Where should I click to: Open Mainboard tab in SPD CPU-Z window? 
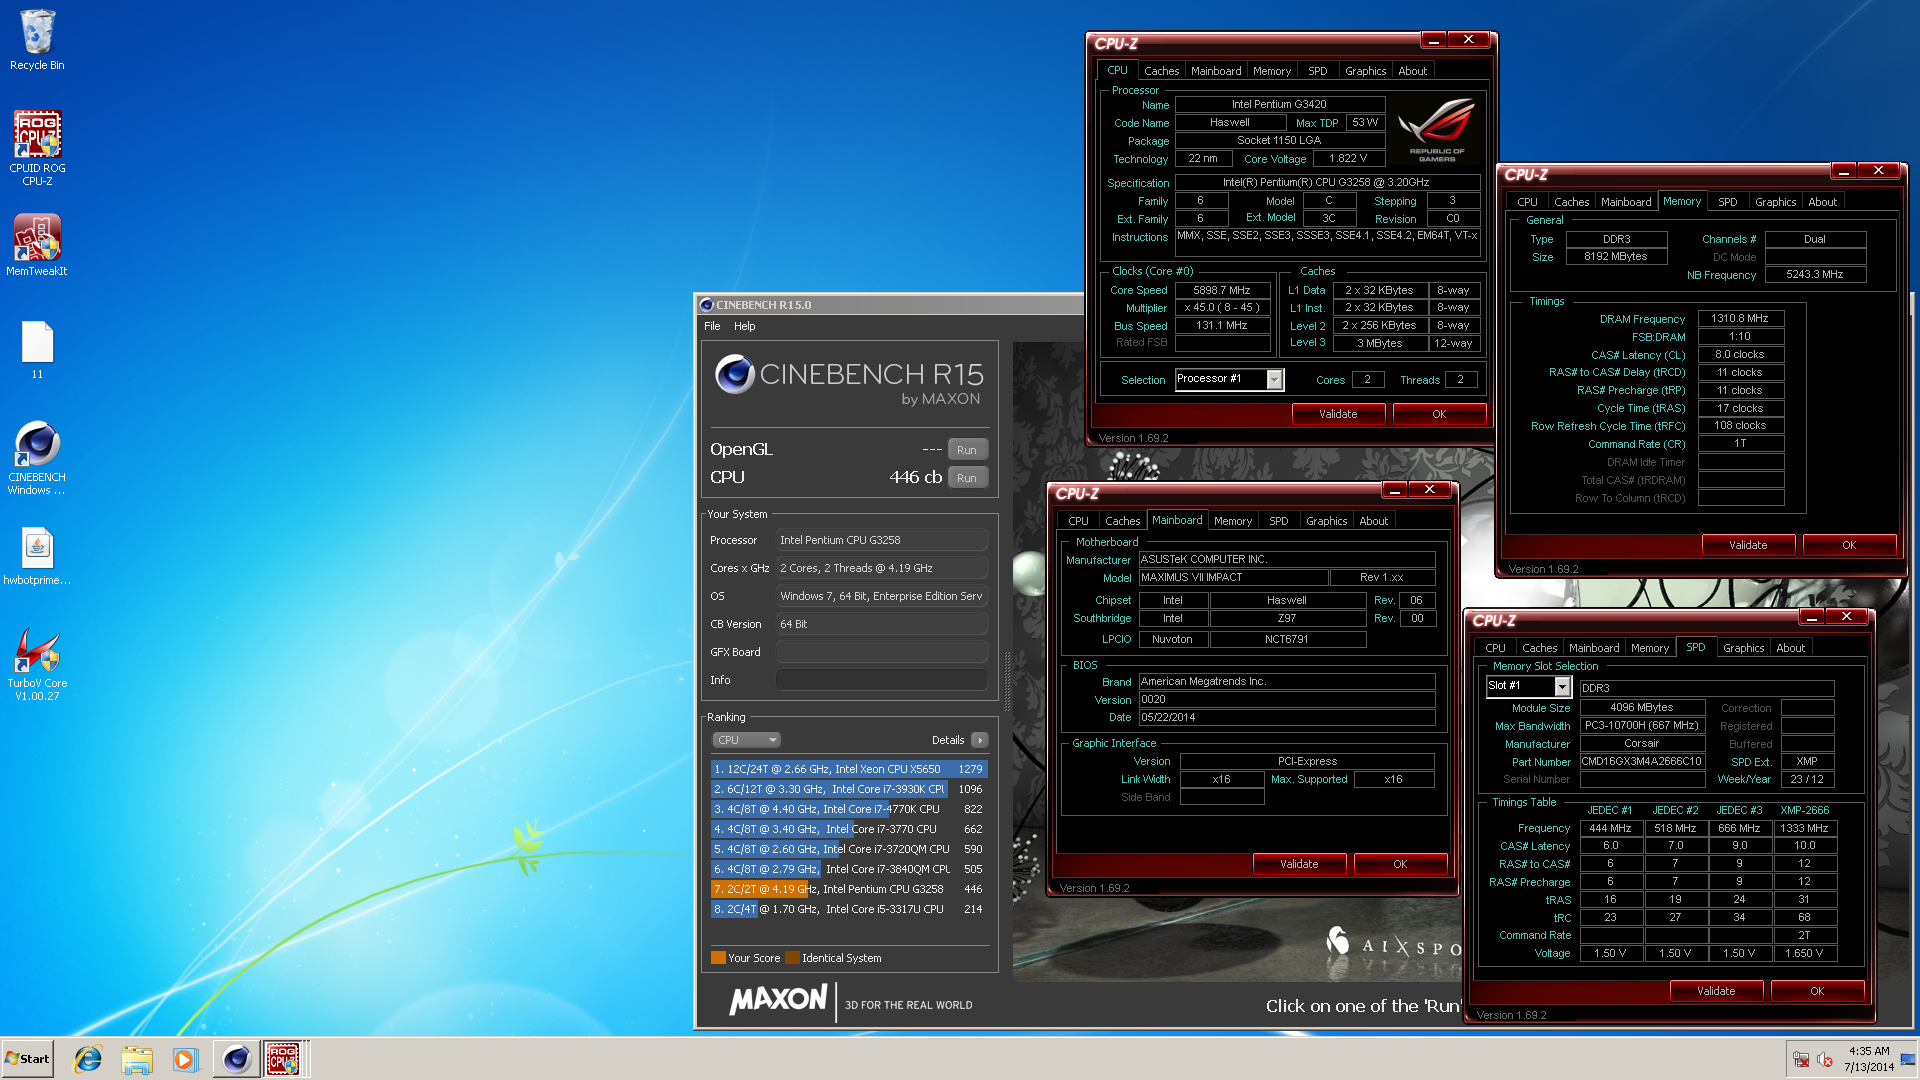tap(1594, 648)
